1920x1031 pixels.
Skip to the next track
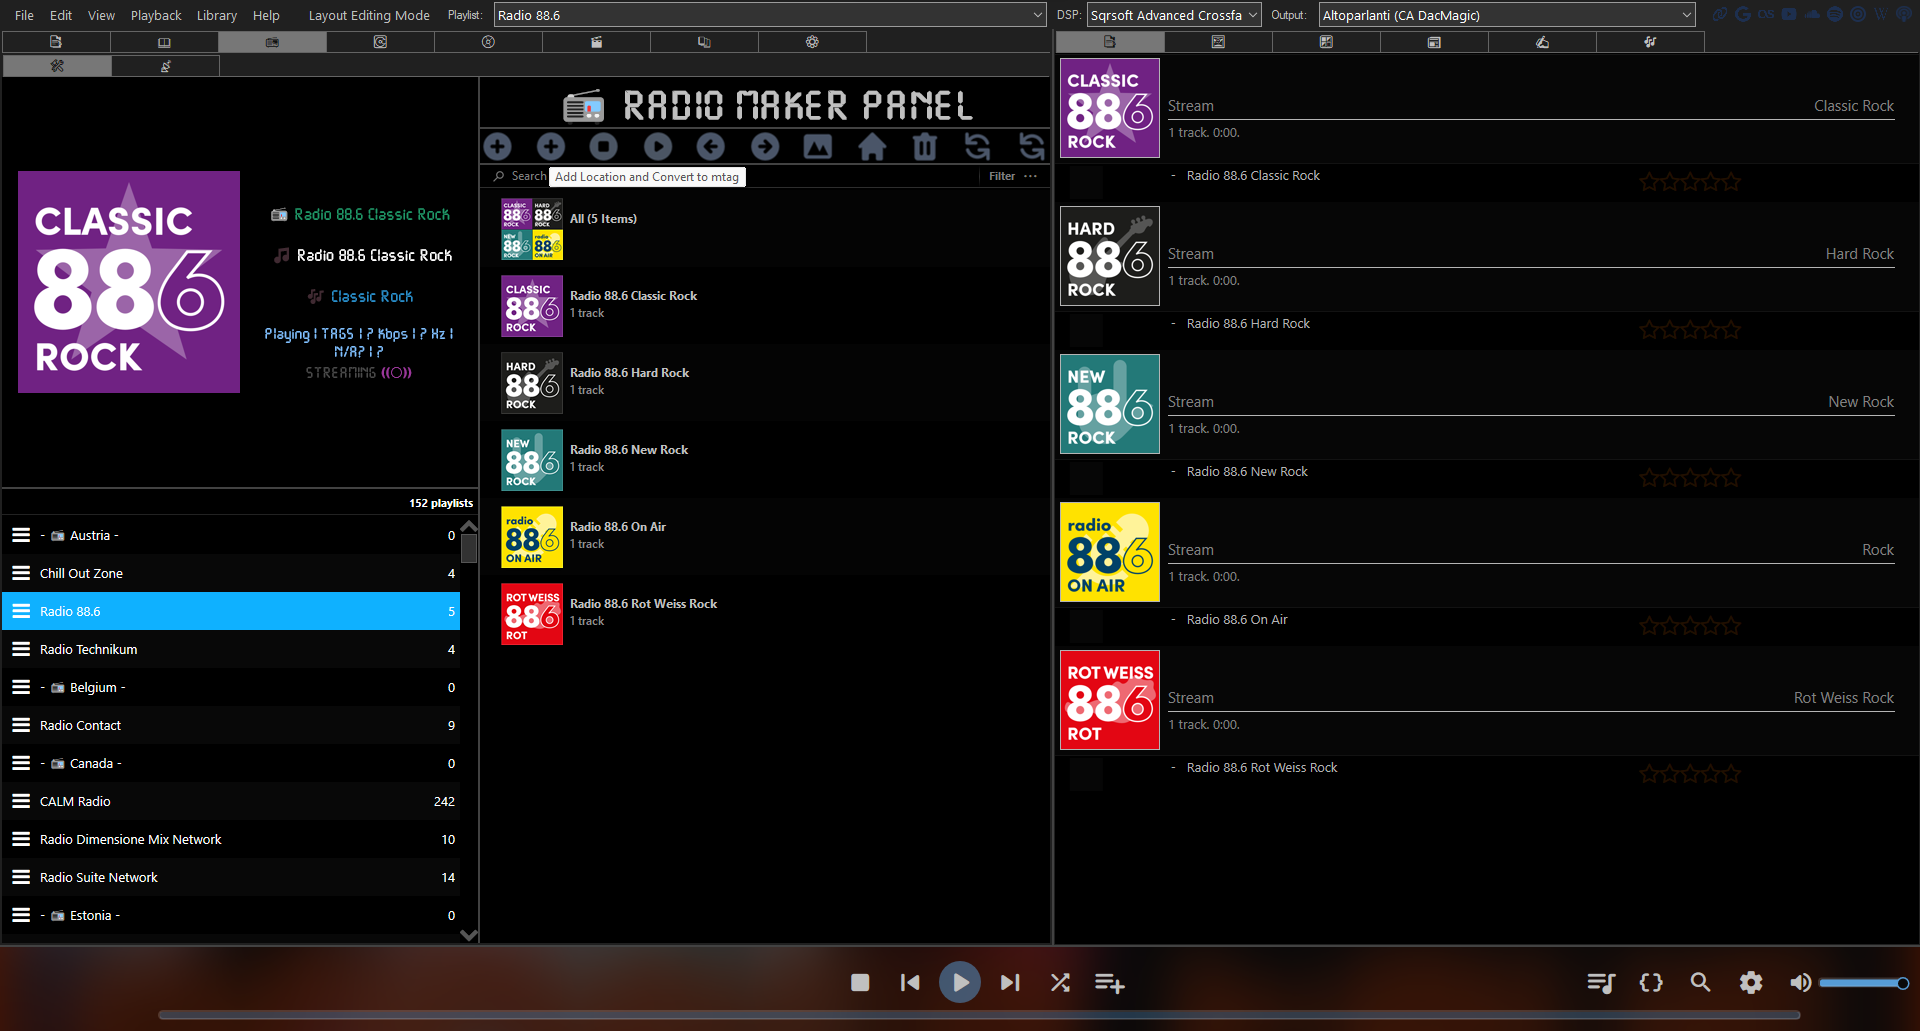click(x=1010, y=982)
